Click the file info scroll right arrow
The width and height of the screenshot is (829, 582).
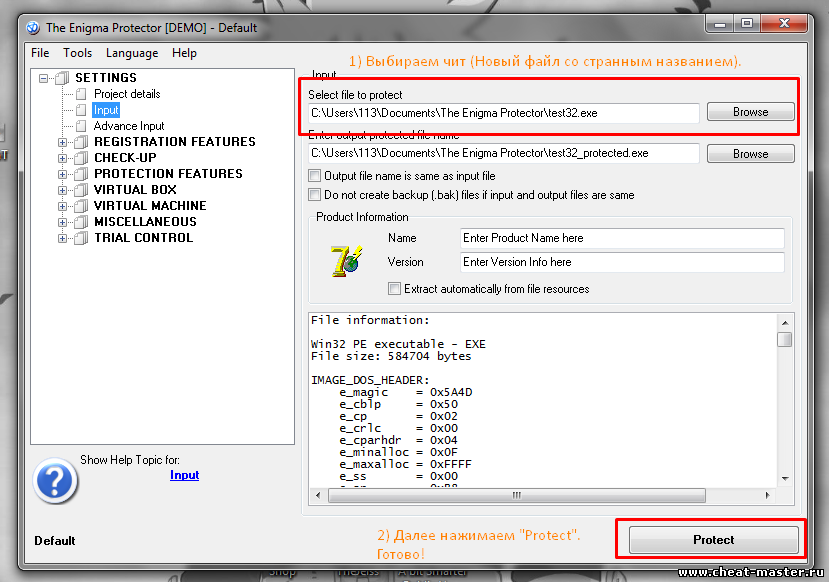768,495
